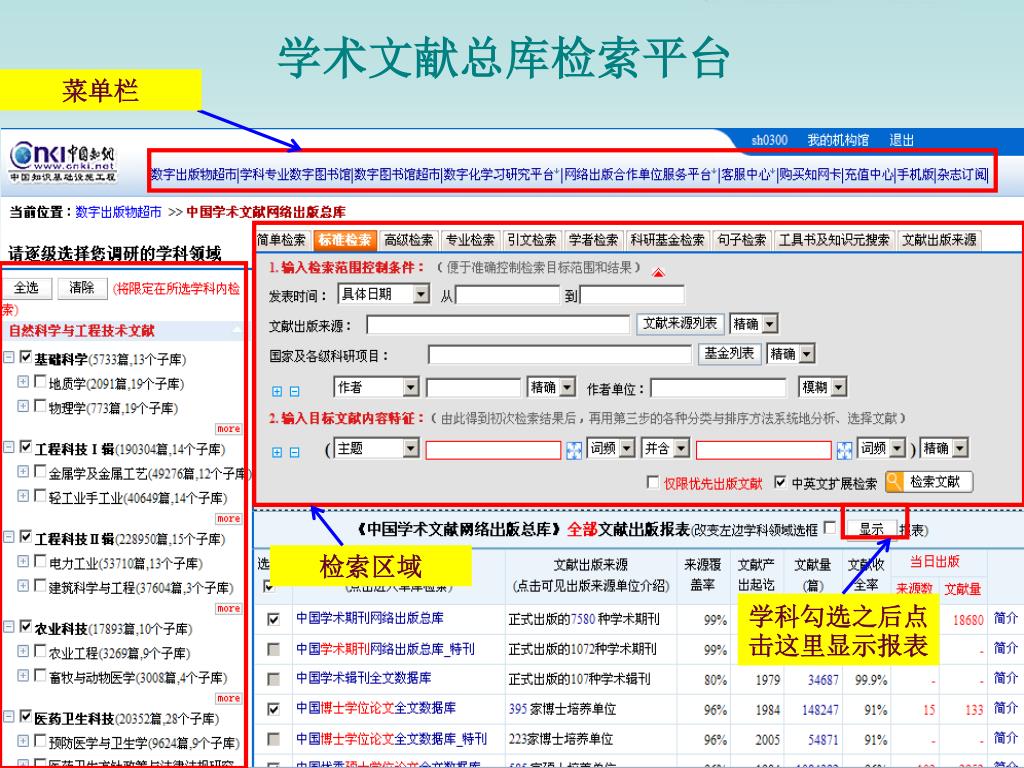Screen dimensions: 1024x768
Task: Click the 检索文献 search button
Action: coord(929,482)
